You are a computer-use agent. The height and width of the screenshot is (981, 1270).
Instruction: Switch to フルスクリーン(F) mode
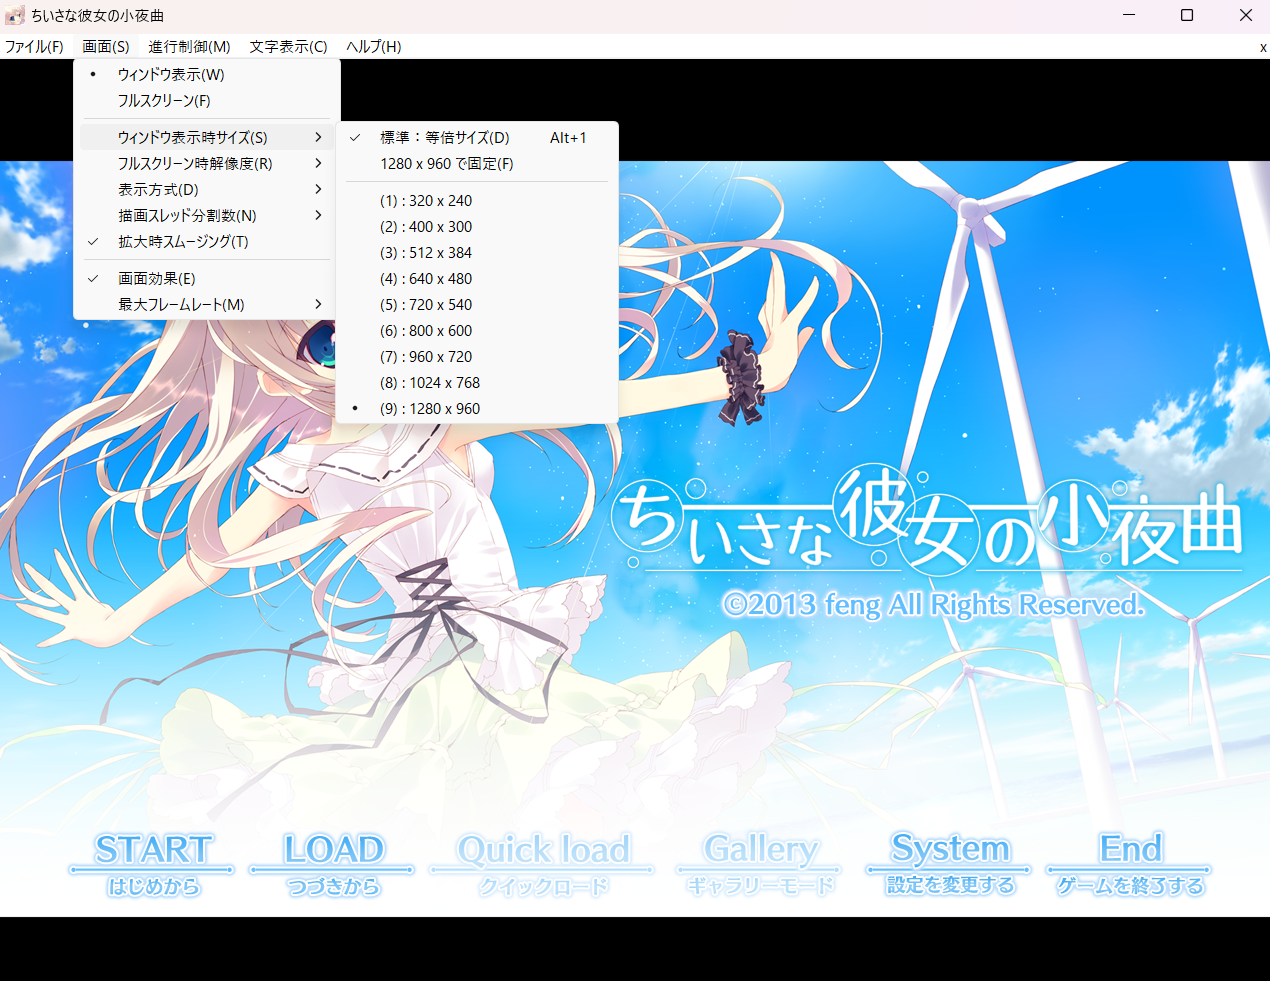click(207, 101)
